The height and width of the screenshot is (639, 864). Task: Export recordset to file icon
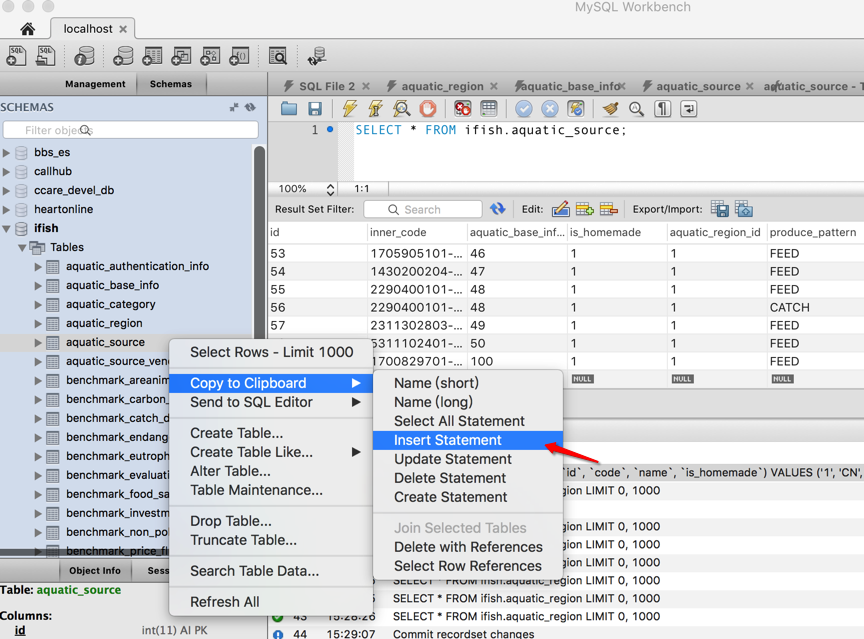pos(720,209)
